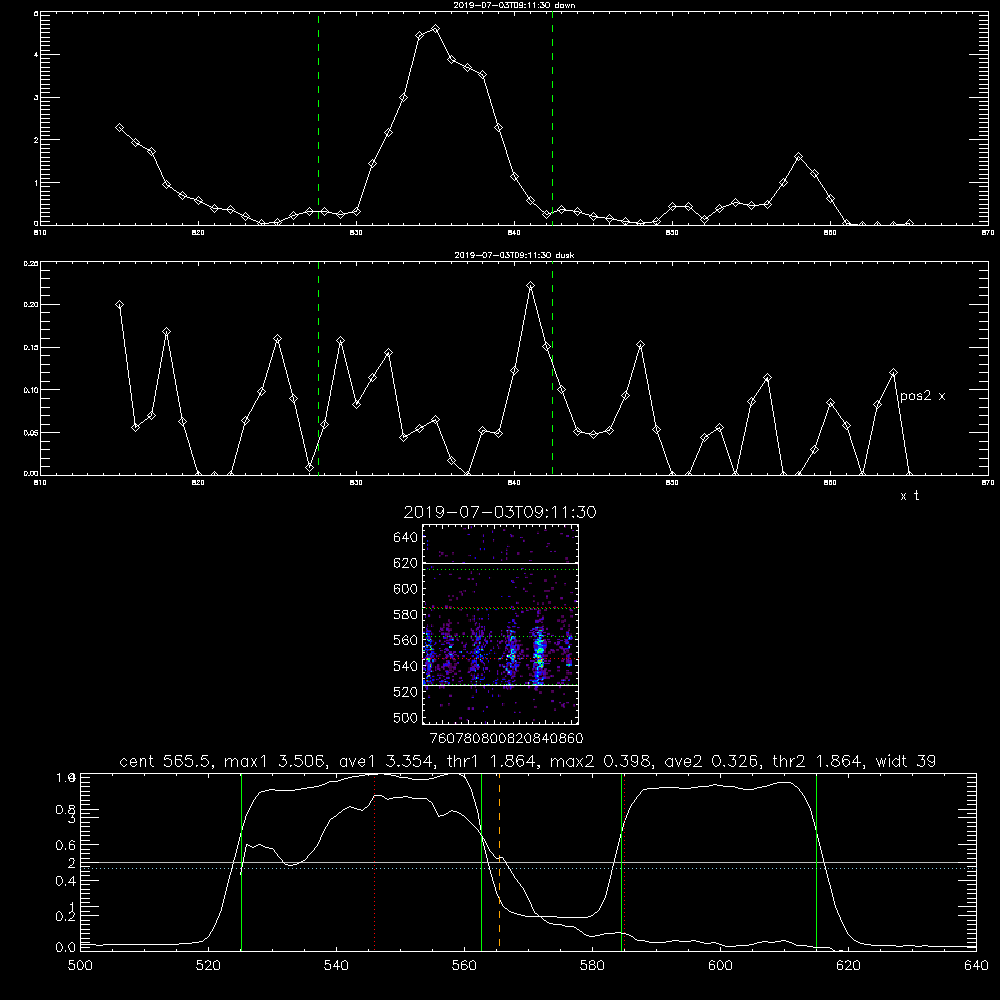Screen dimensions: 1000x1000
Task: Click the timestamp title above the spectrogram image
Action: (x=500, y=512)
